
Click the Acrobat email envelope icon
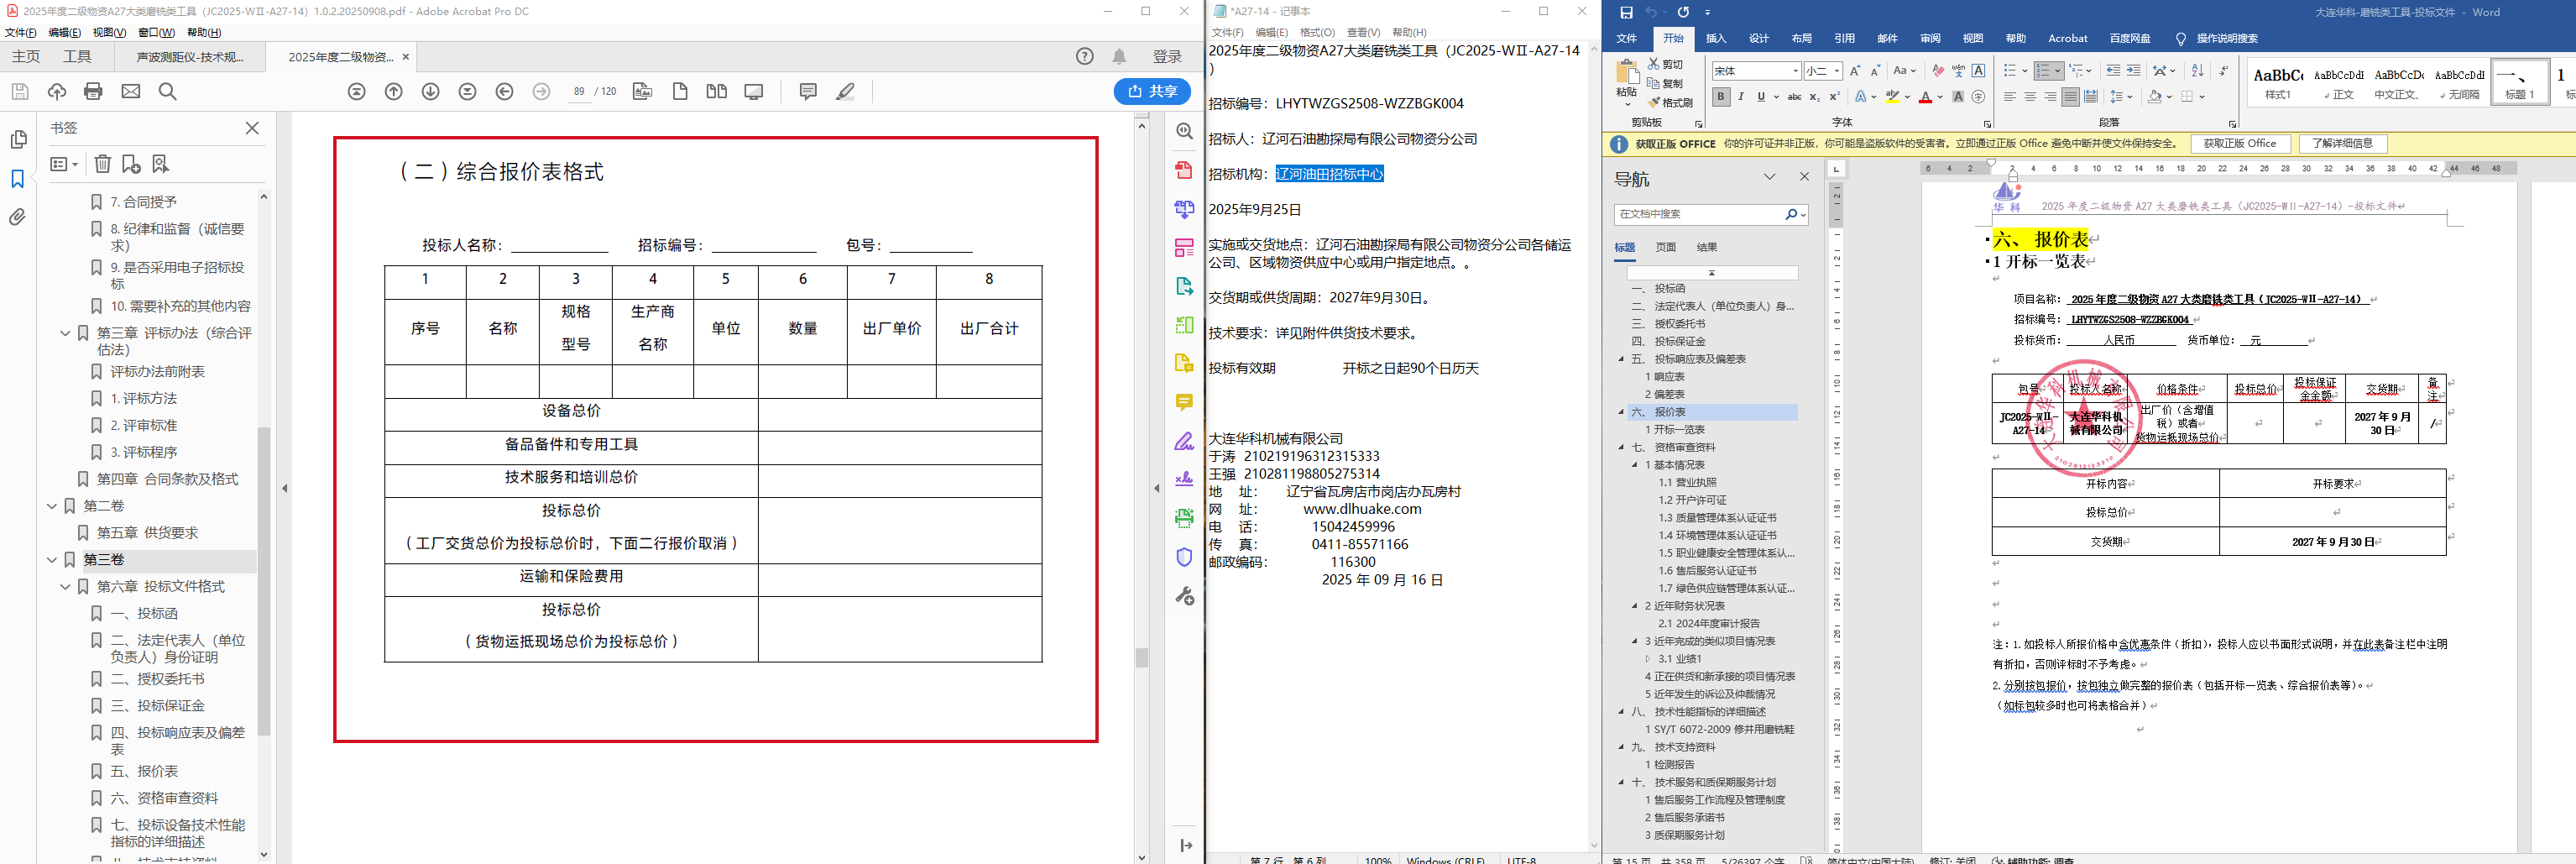(x=131, y=91)
